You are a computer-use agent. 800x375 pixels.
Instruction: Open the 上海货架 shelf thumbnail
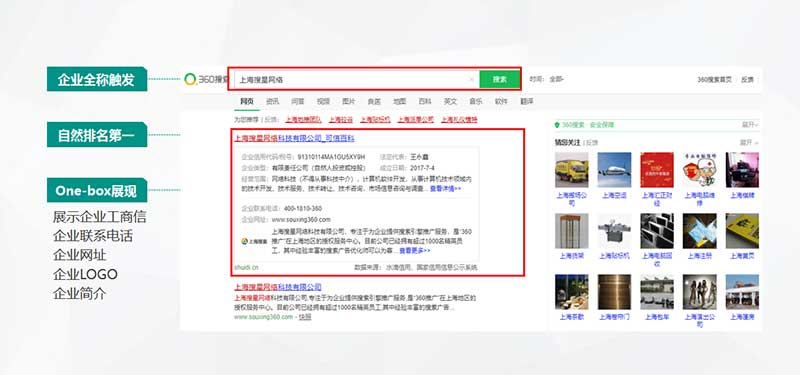571,231
